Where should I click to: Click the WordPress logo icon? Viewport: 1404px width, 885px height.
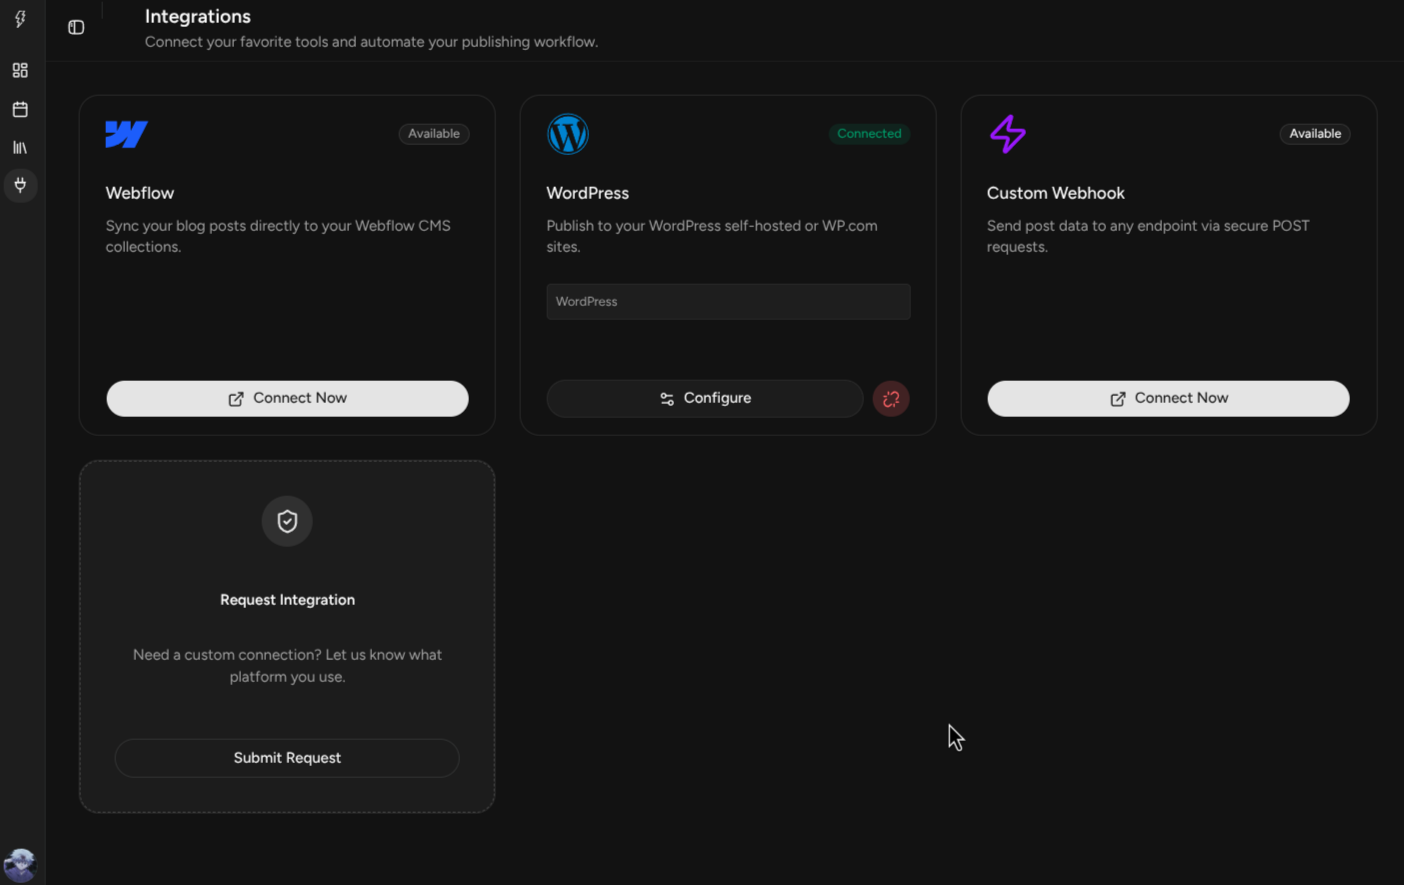tap(567, 134)
